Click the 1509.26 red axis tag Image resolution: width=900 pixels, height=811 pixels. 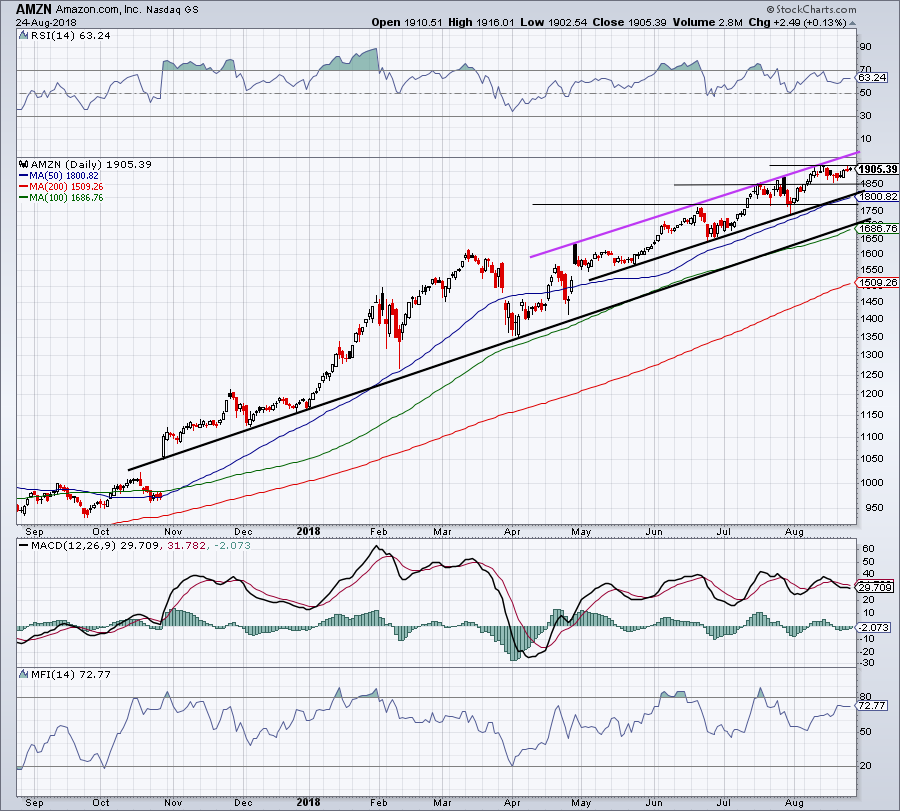878,282
